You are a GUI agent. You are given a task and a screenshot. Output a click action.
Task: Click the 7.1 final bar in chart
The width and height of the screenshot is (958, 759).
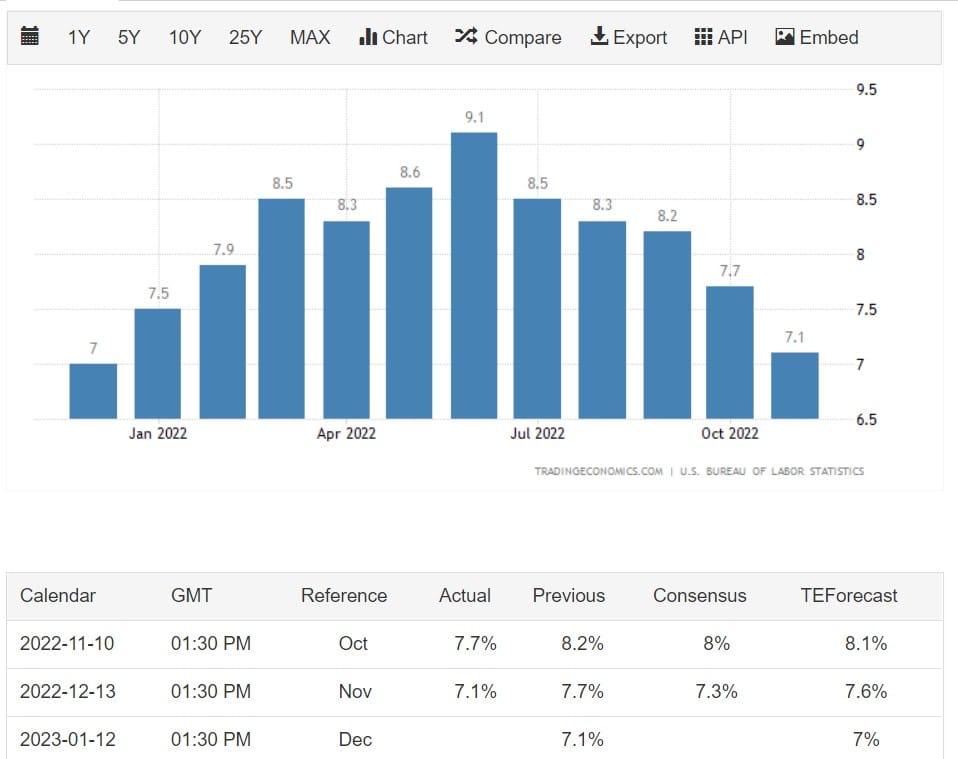[x=795, y=385]
